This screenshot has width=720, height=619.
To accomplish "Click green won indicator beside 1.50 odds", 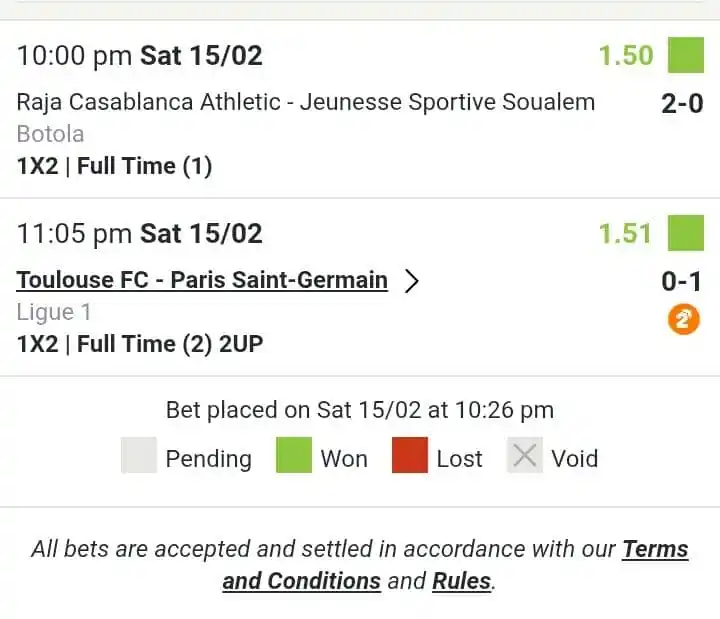I will pos(686,55).
